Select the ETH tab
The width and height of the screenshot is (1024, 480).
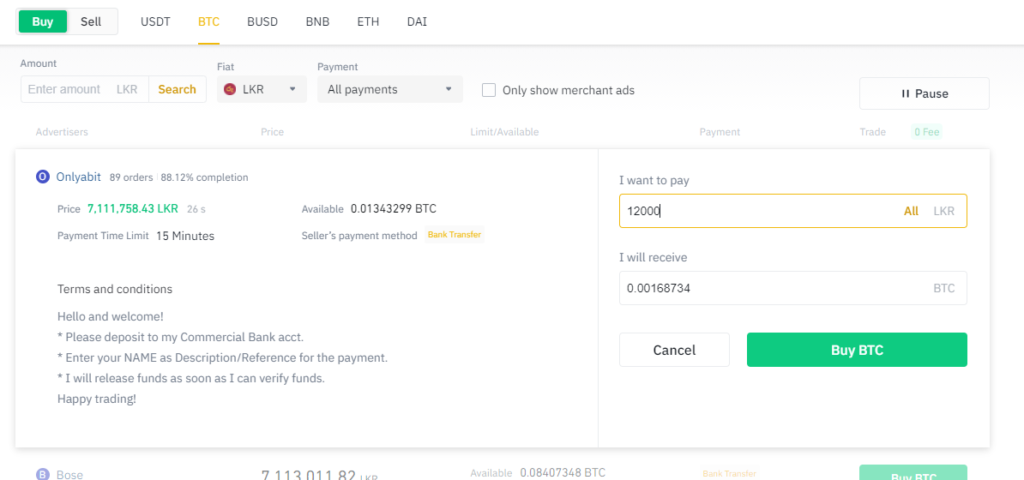tap(368, 22)
